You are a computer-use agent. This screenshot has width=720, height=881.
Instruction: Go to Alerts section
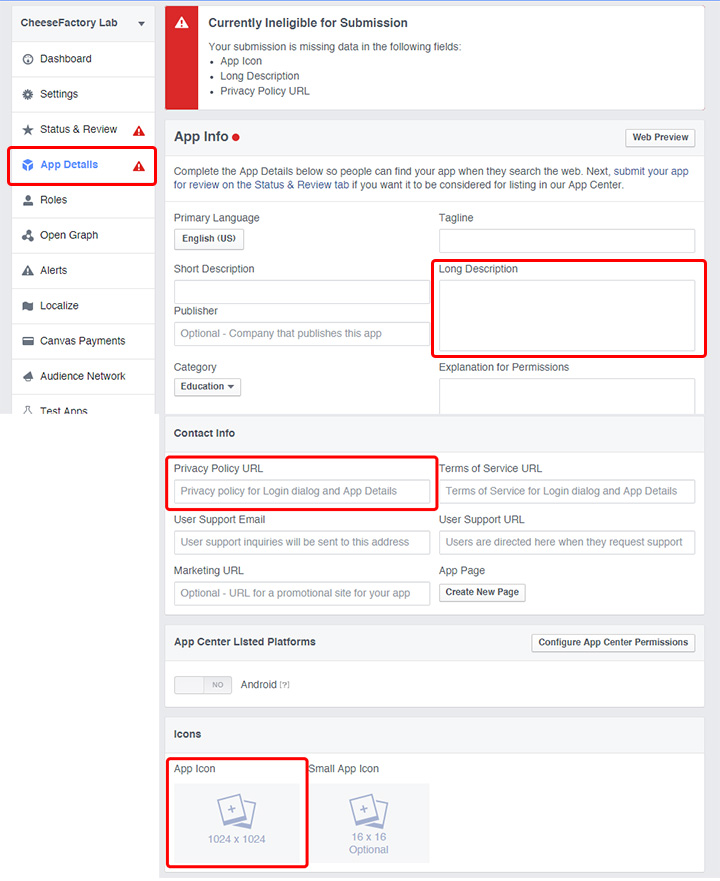point(83,271)
